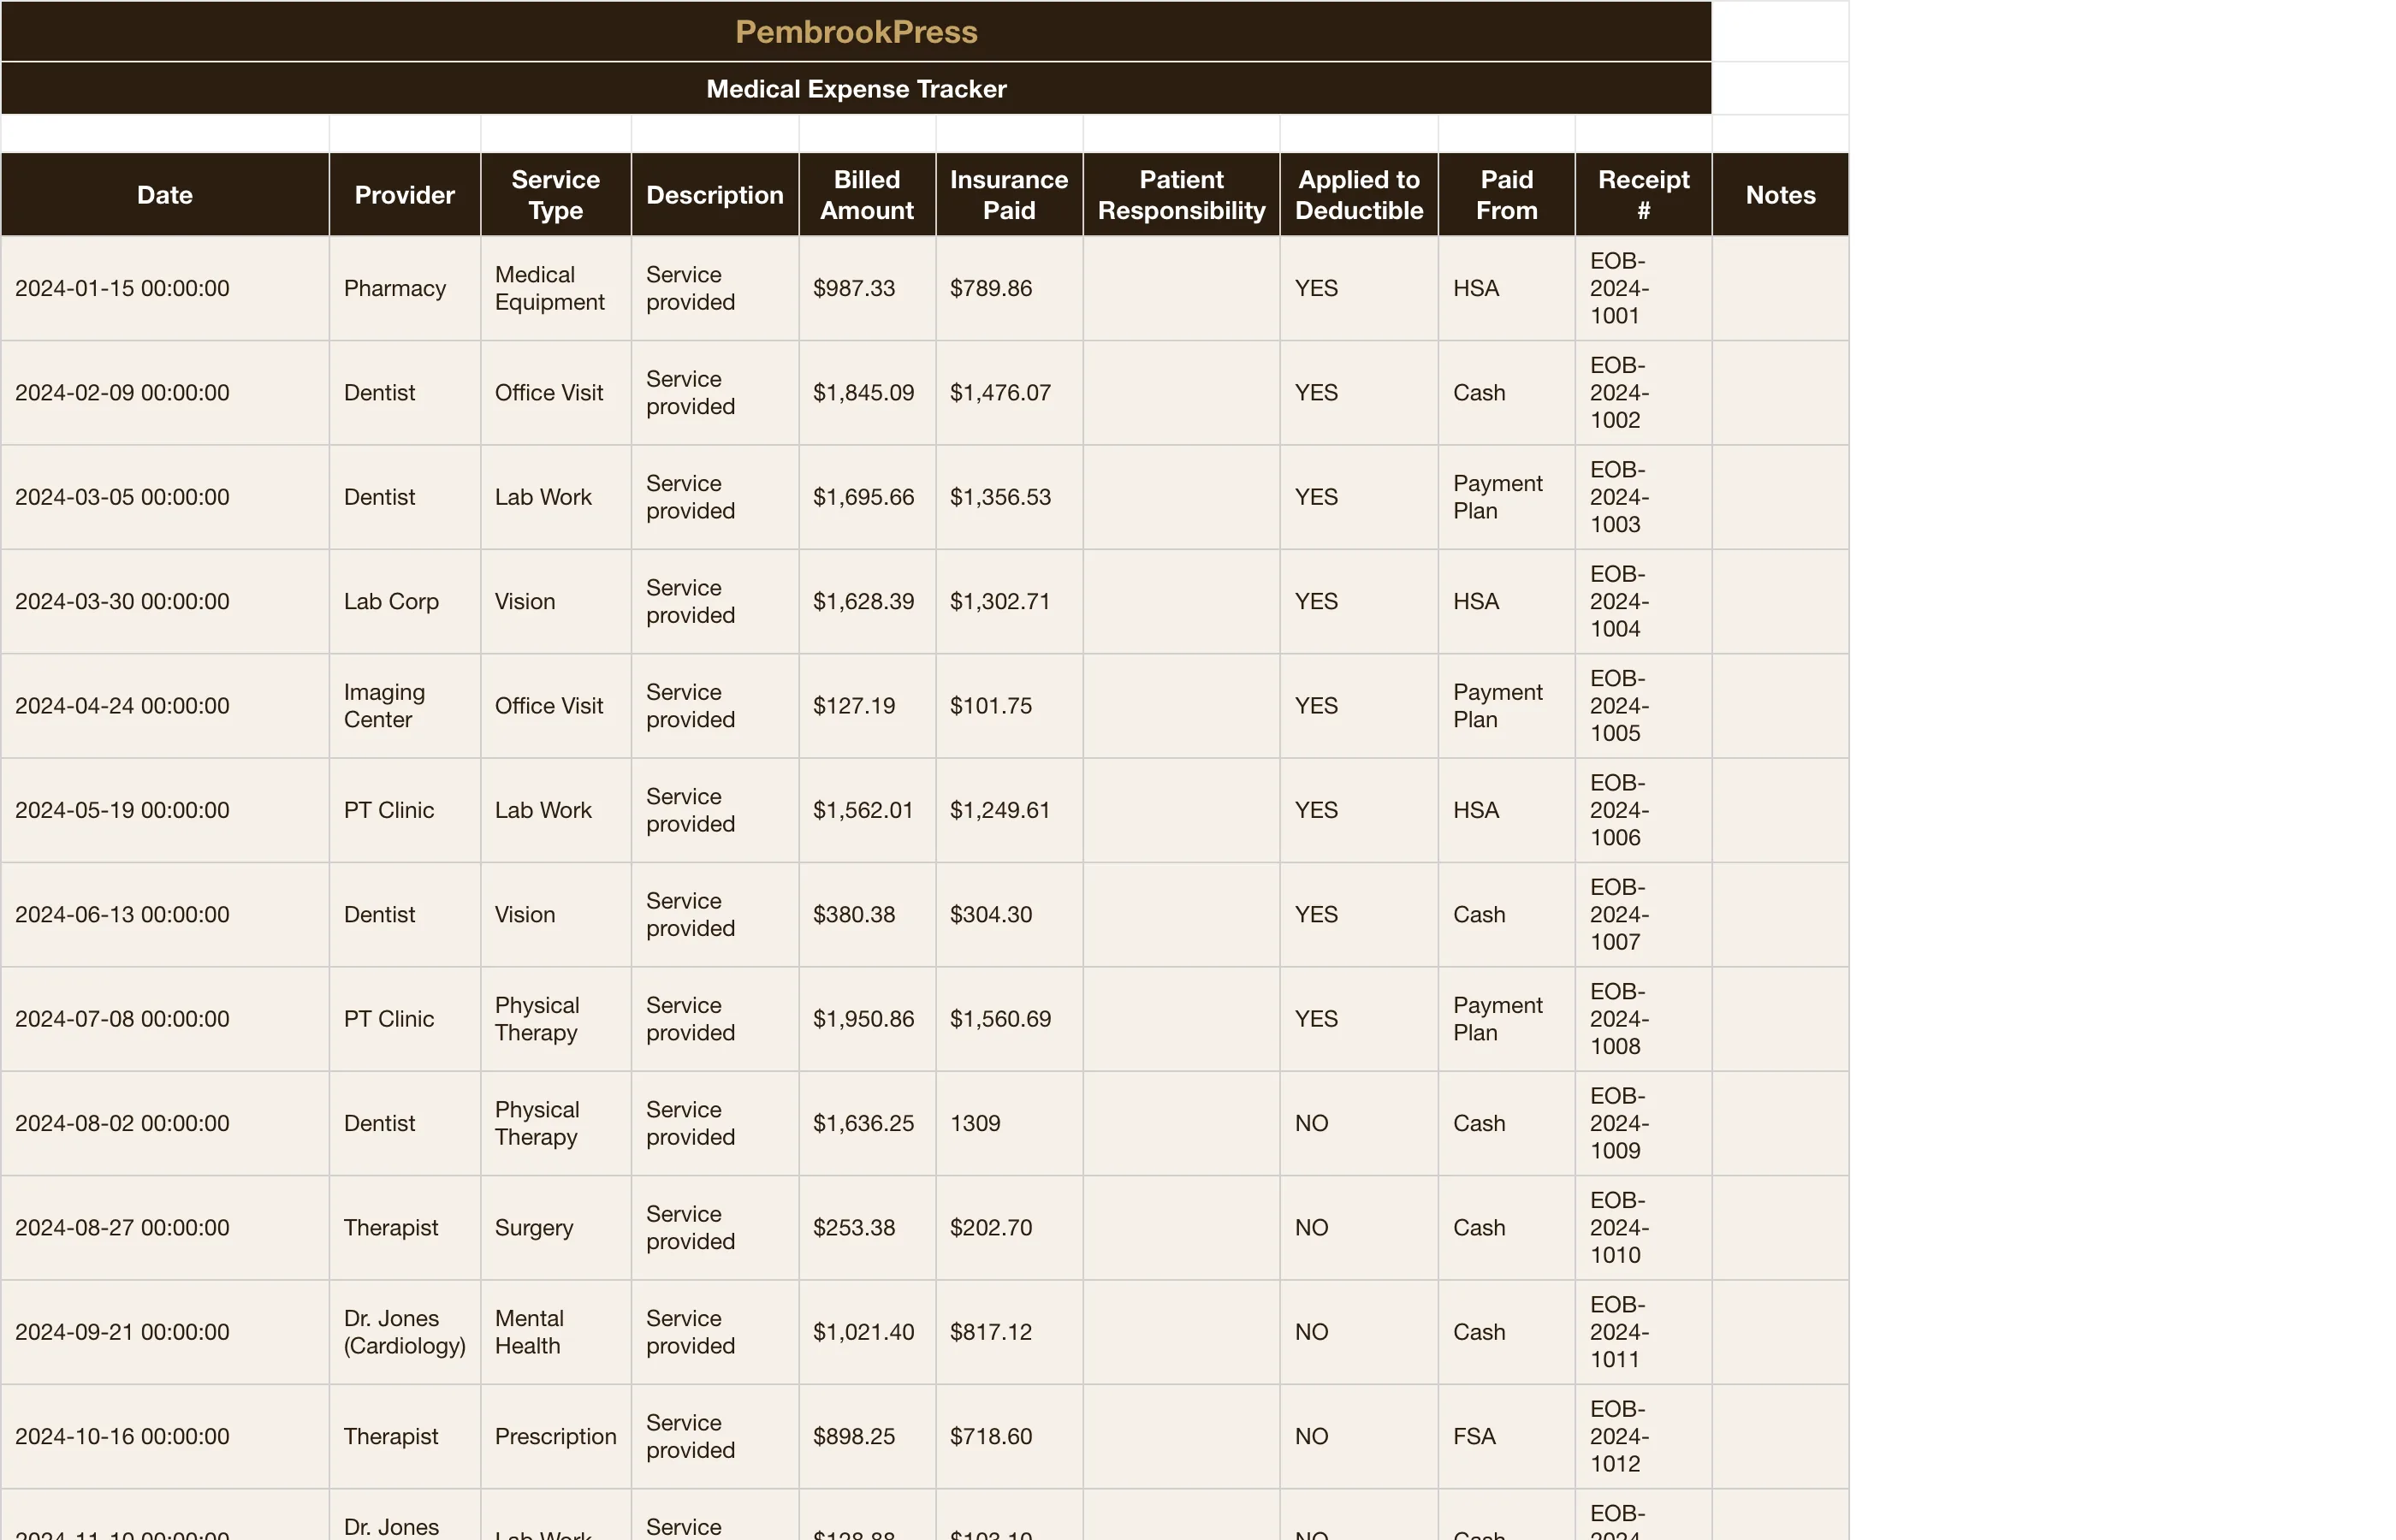Click the Medical Expense Tracker subtitle
The width and height of the screenshot is (2396, 1540).
tap(856, 89)
